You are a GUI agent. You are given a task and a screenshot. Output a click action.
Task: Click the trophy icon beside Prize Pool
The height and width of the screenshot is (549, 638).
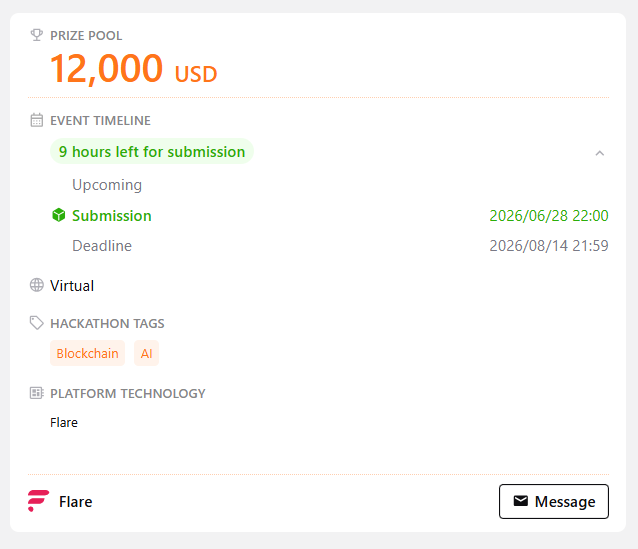pyautogui.click(x=37, y=35)
